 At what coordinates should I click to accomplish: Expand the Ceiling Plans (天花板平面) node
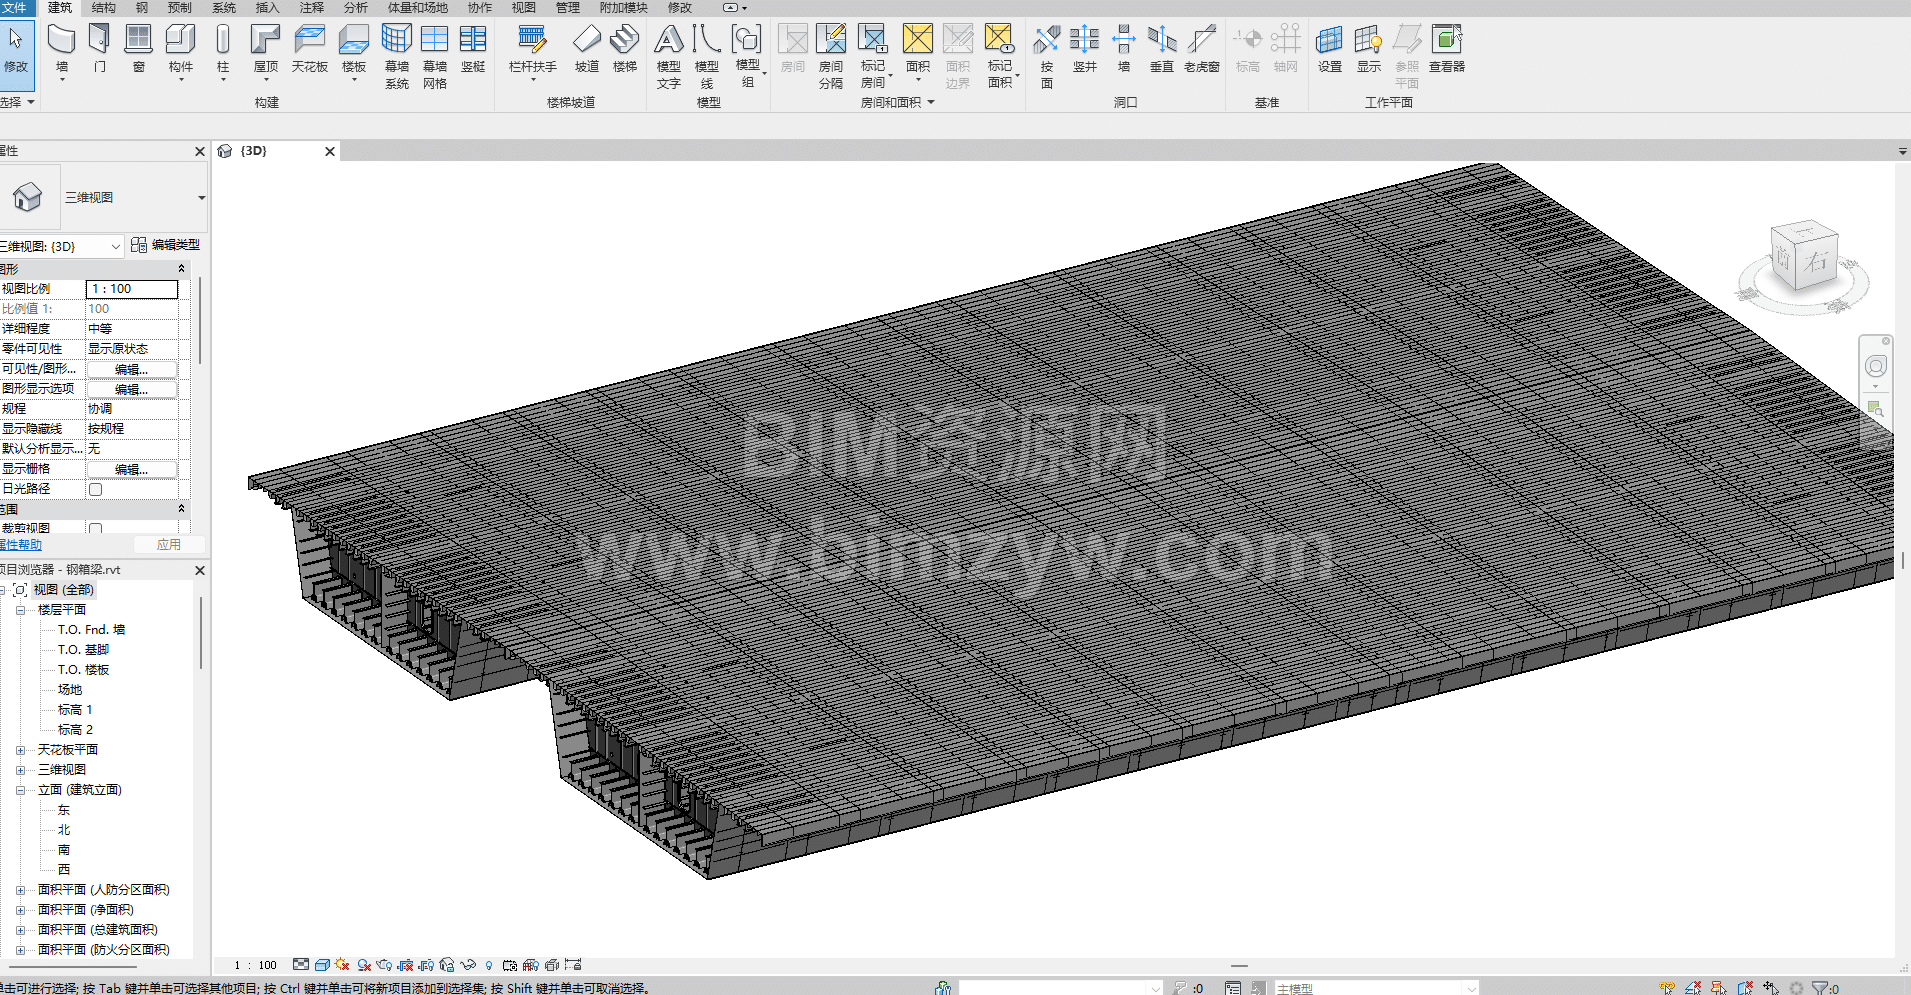click(20, 750)
